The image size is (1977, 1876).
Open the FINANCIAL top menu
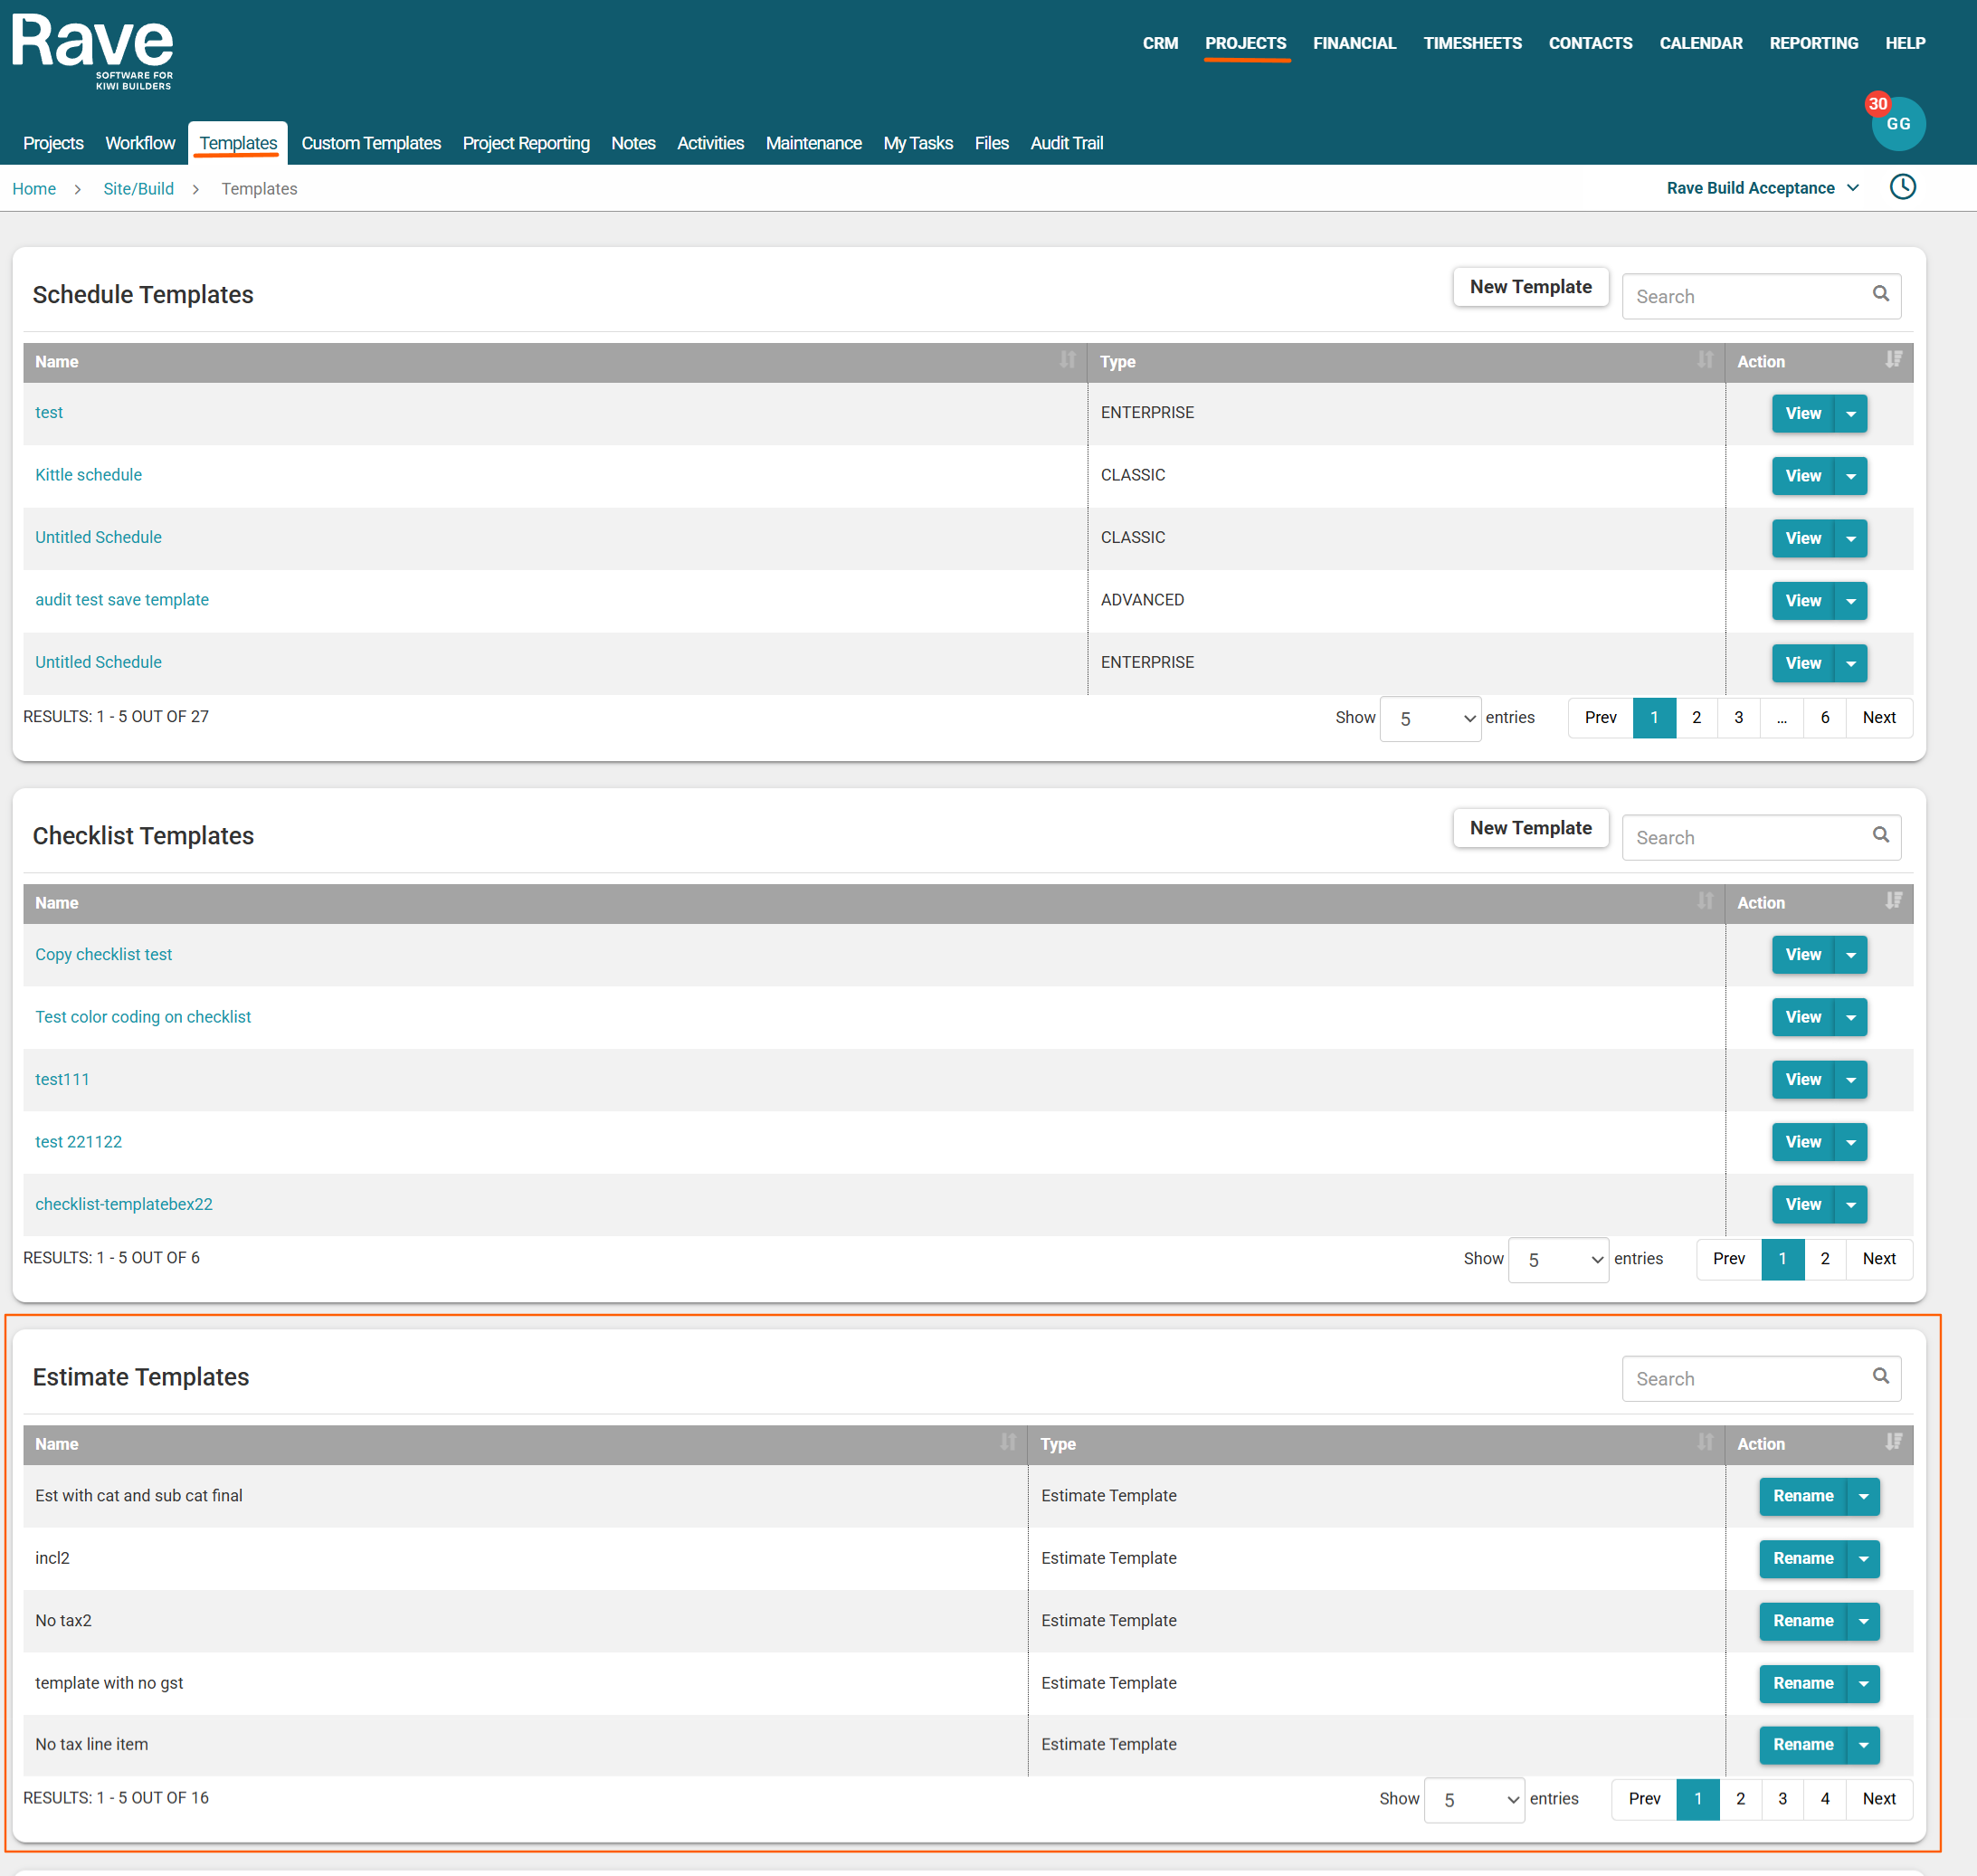click(x=1354, y=43)
